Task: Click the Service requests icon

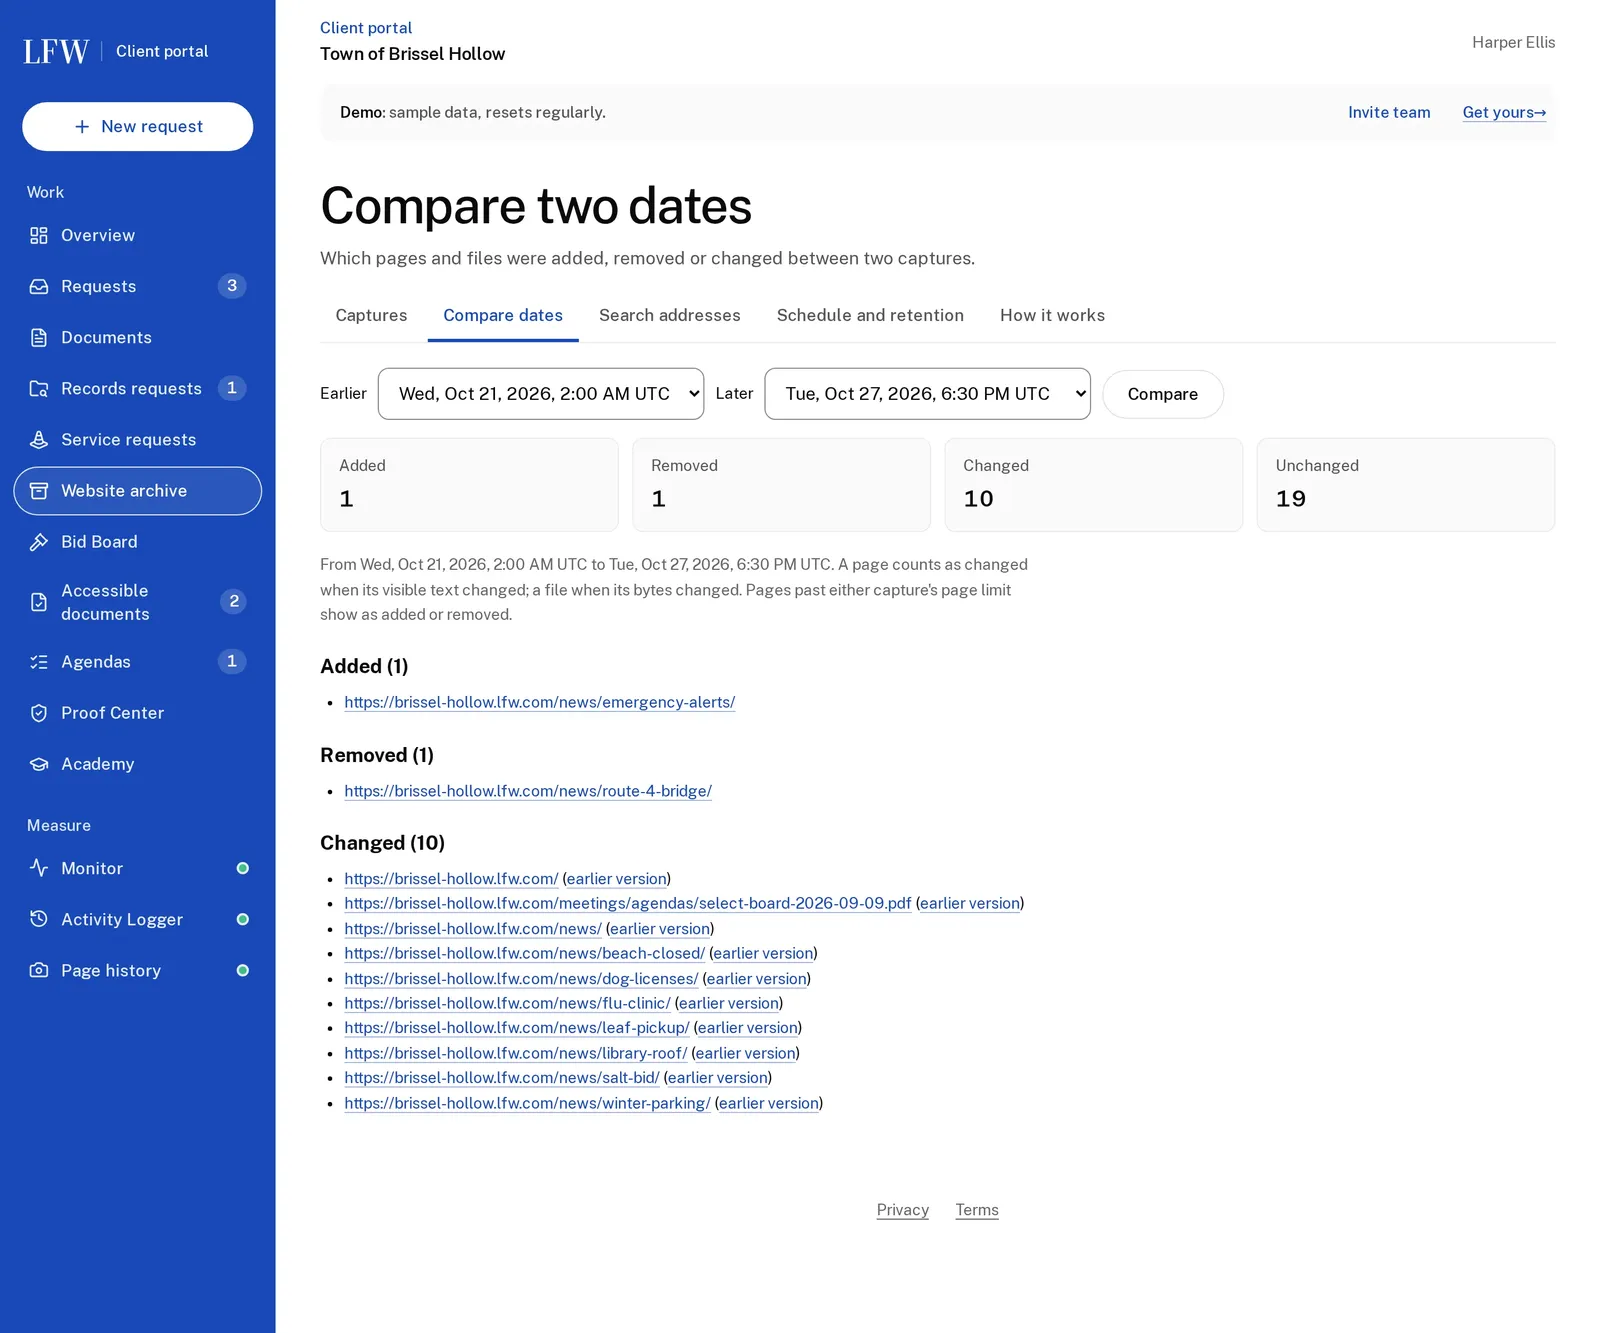Action: [39, 439]
